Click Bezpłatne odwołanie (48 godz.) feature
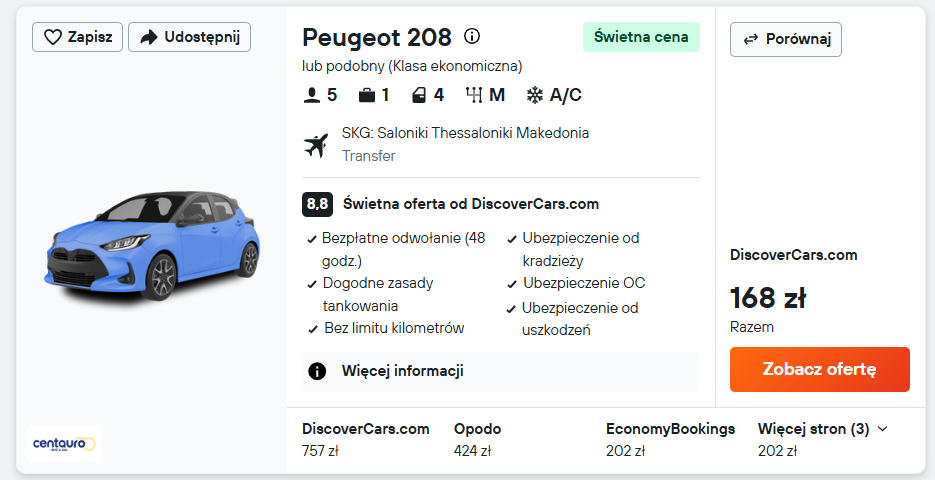Screen dimensions: 935x480 pos(403,249)
